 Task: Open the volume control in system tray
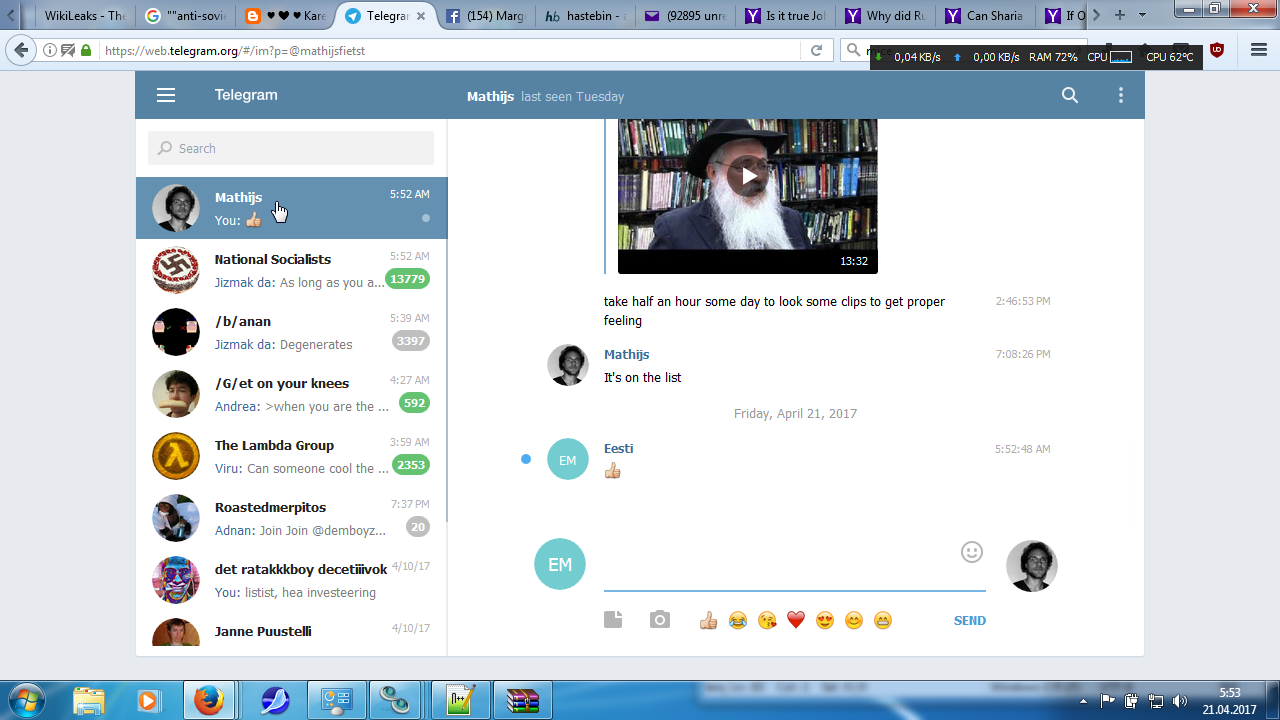tap(1179, 701)
